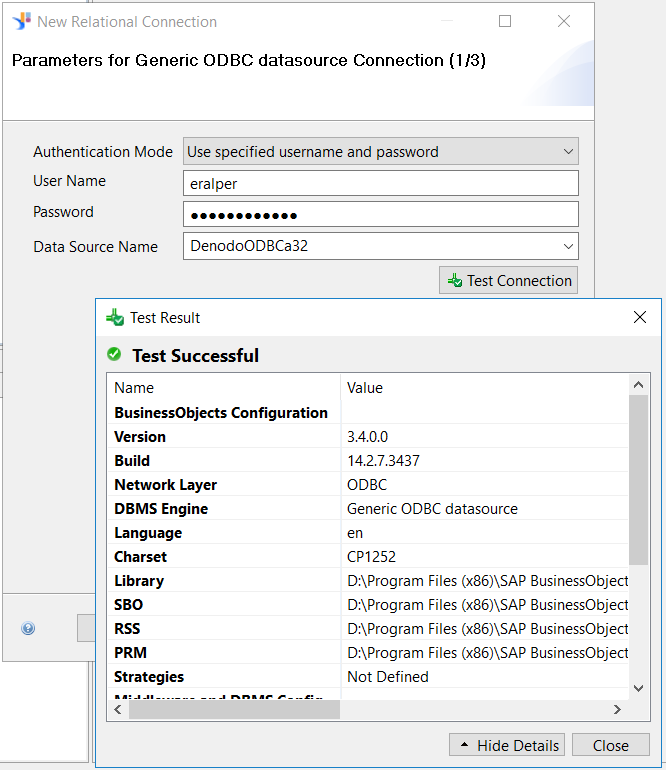This screenshot has height=770, width=666.
Task: Click the User Name input field
Action: click(381, 183)
